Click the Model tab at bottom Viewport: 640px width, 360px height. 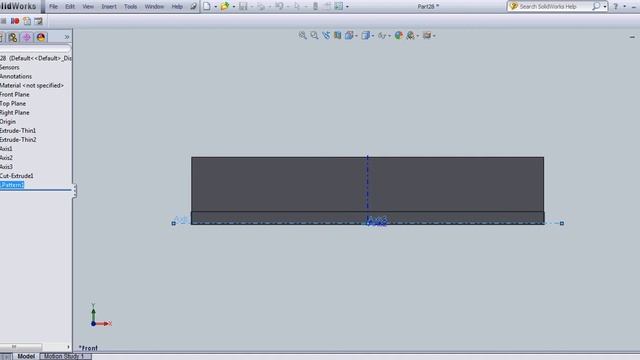click(x=26, y=356)
